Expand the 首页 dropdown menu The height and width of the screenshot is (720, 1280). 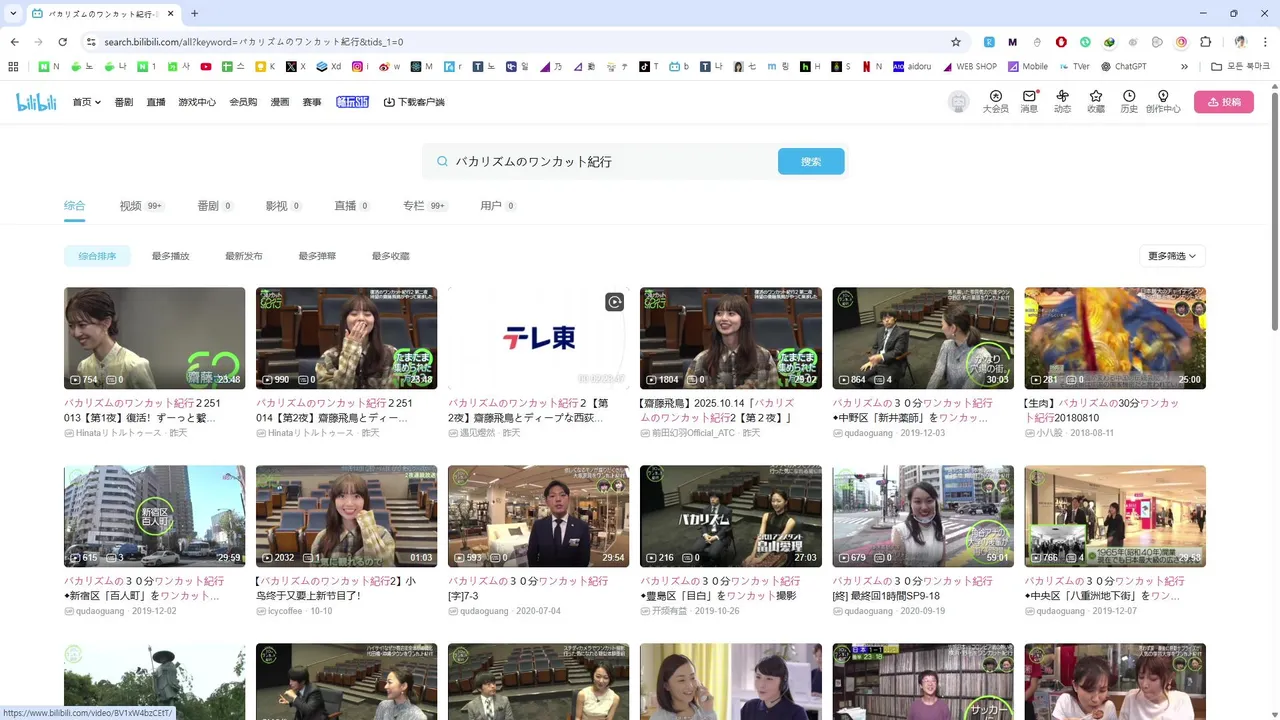tap(86, 102)
